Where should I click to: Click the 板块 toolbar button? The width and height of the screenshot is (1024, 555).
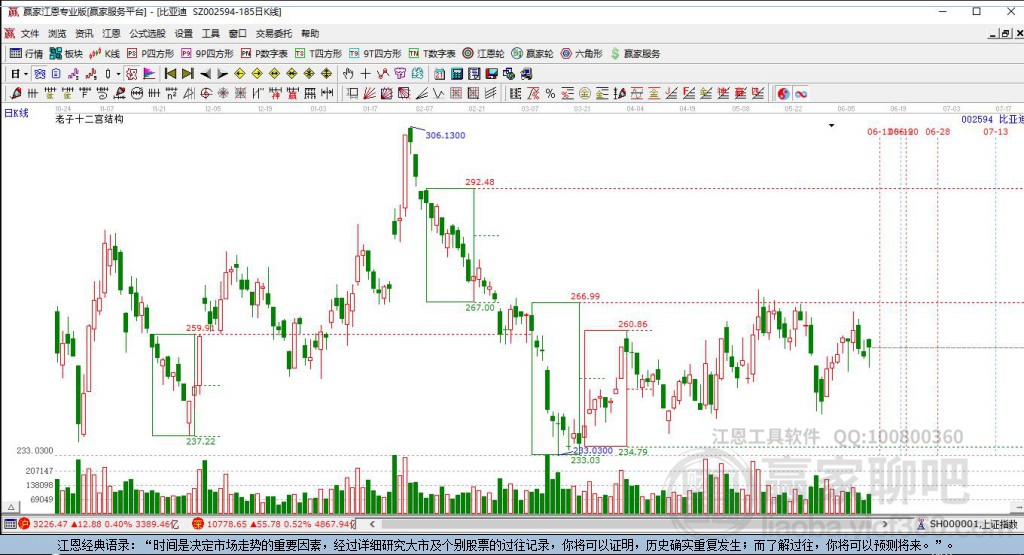(x=66, y=54)
